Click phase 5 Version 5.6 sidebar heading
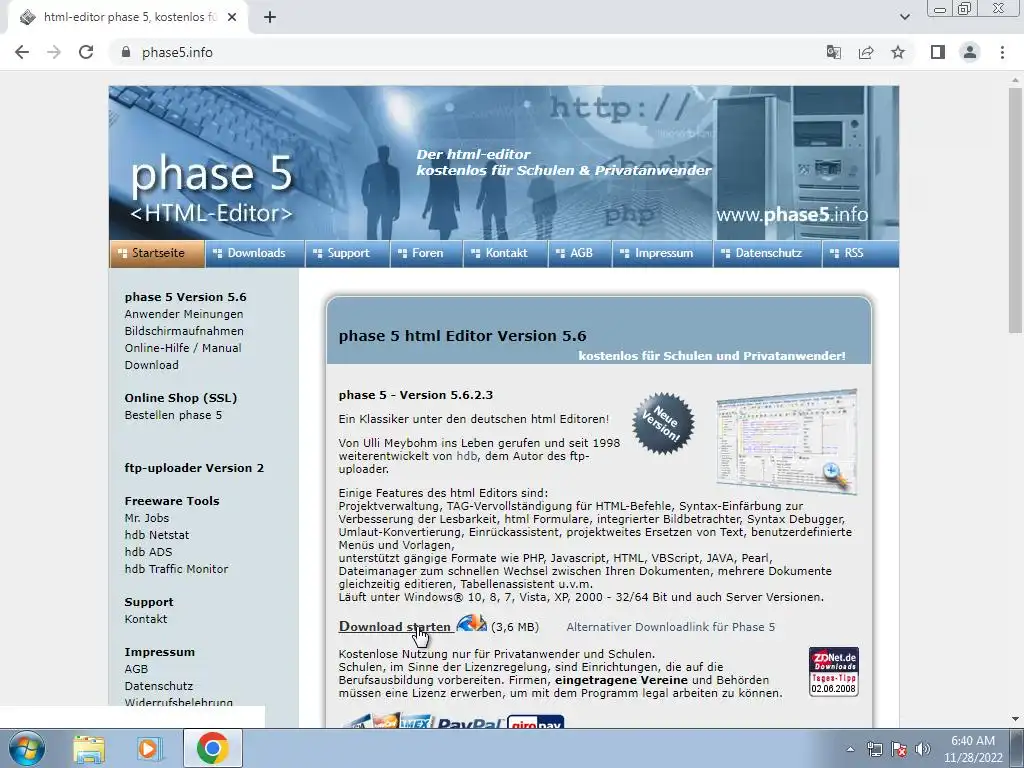This screenshot has width=1024, height=768. coord(185,297)
